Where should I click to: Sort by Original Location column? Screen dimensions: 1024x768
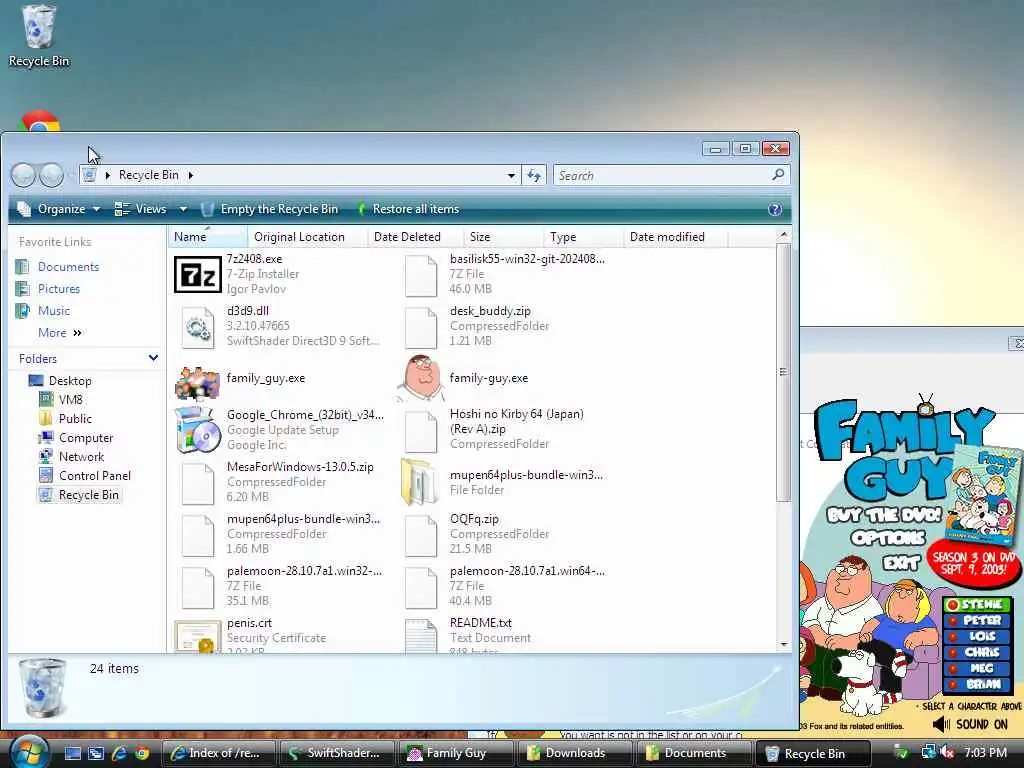(307, 236)
